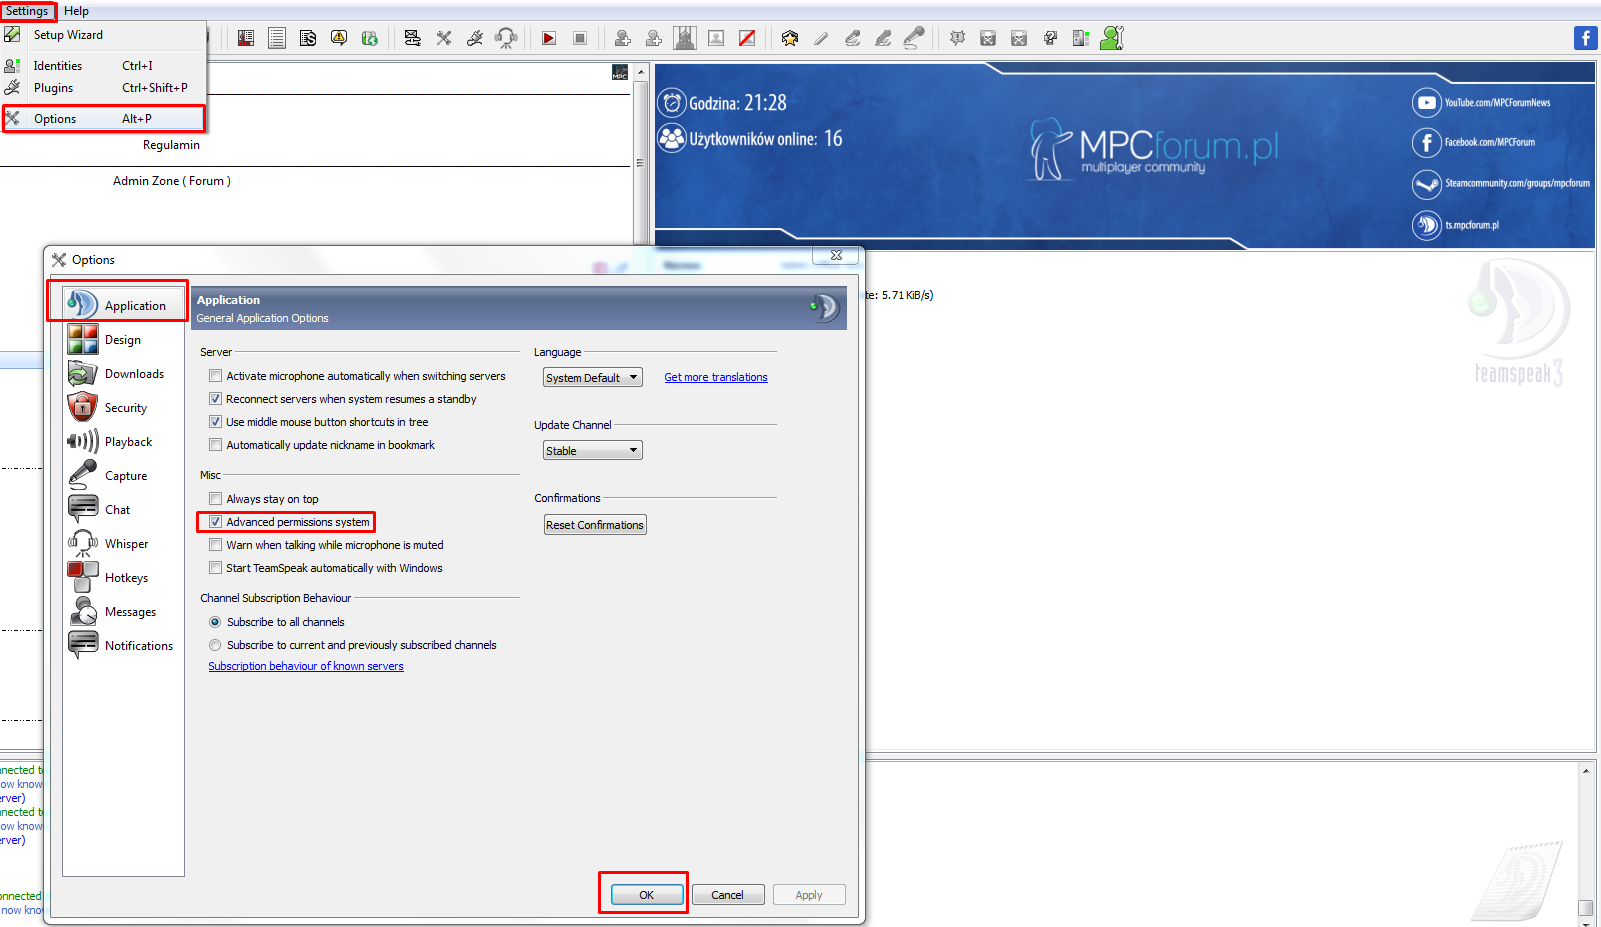Click Cancel in Options dialog
The image size is (1601, 927).
[728, 895]
